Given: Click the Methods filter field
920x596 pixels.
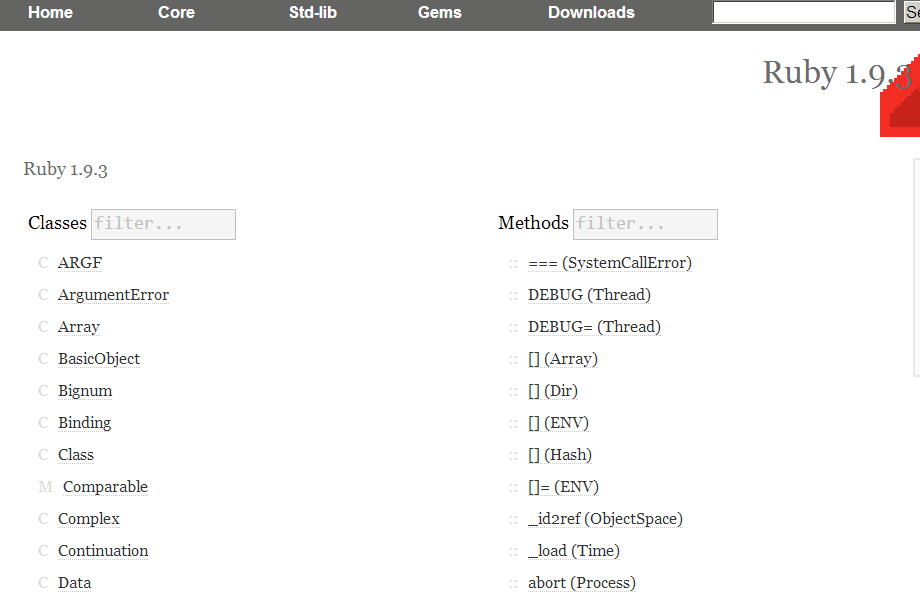Looking at the screenshot, I should point(645,224).
